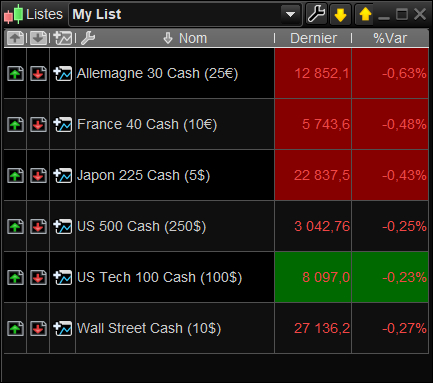Sell US 500 Cash with red arrow

point(39,227)
